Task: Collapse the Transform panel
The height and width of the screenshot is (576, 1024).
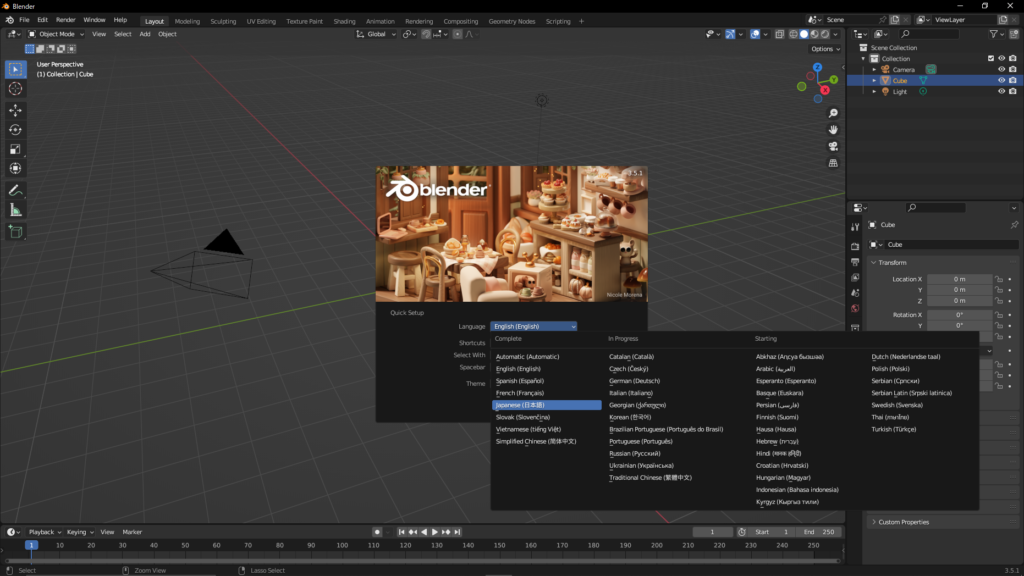Action: [874, 263]
